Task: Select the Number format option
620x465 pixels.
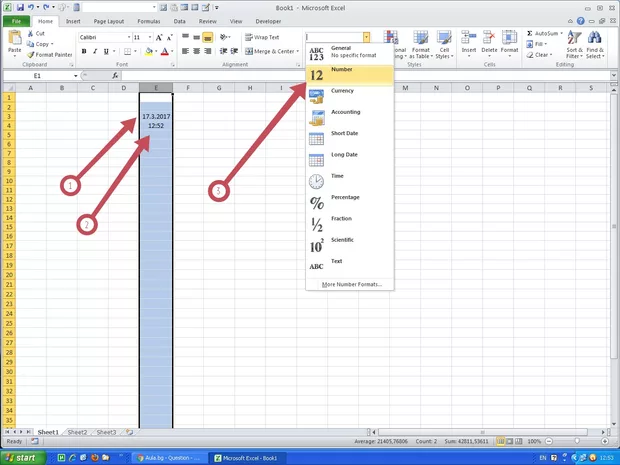Action: [350, 76]
